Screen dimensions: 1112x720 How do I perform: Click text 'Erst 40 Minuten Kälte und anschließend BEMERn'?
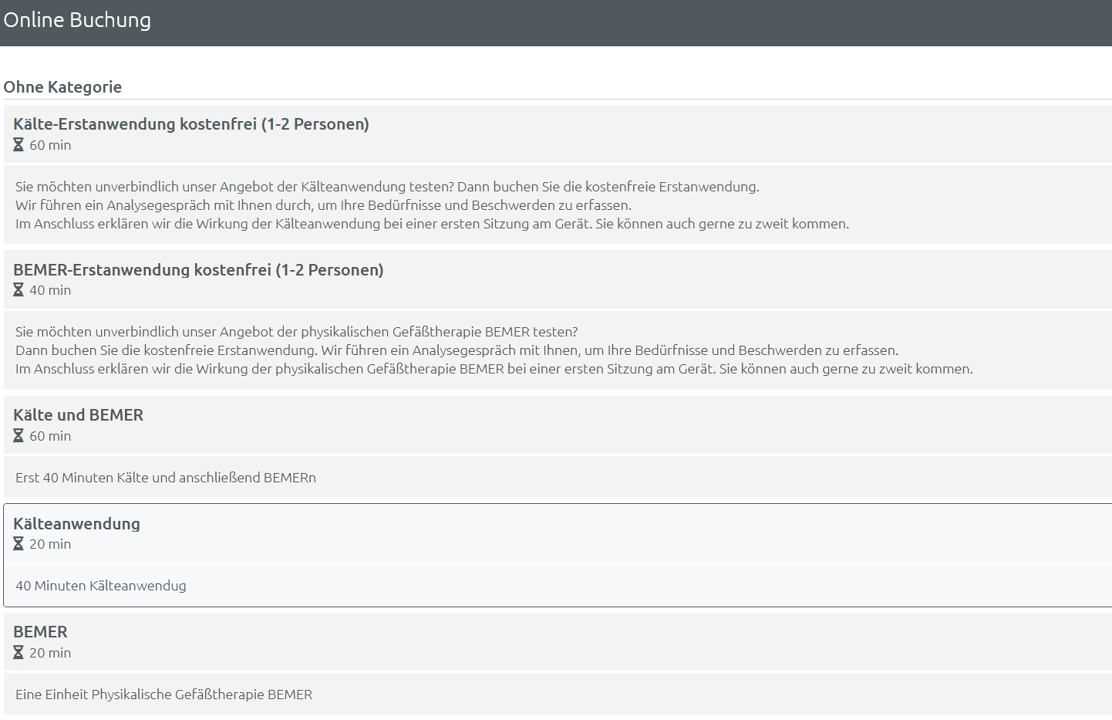click(x=165, y=478)
